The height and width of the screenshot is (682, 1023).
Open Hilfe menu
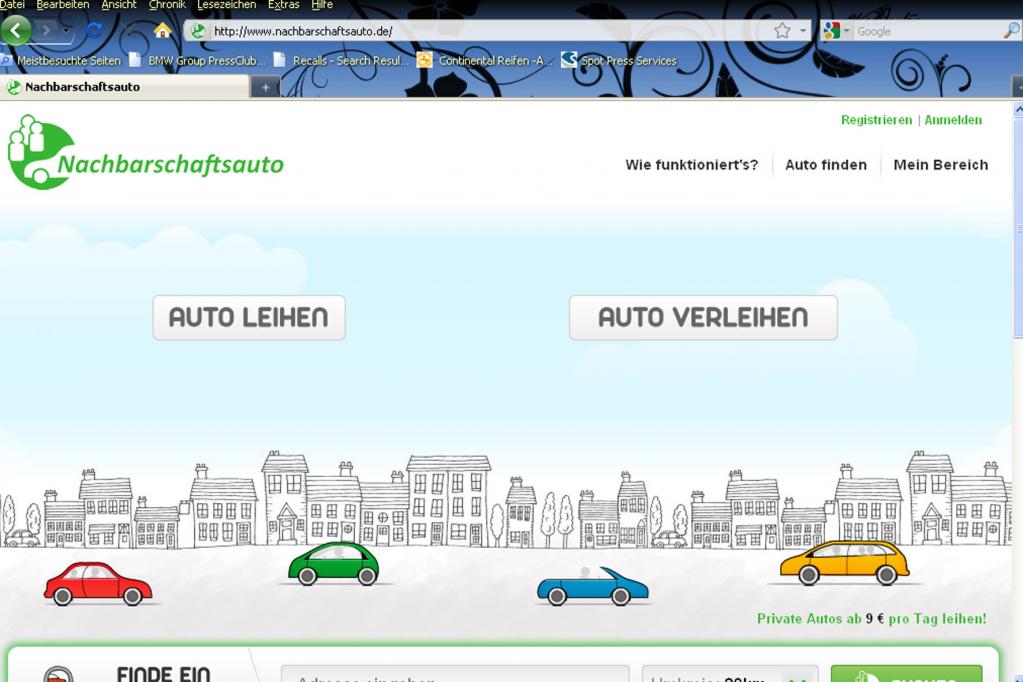pos(322,5)
